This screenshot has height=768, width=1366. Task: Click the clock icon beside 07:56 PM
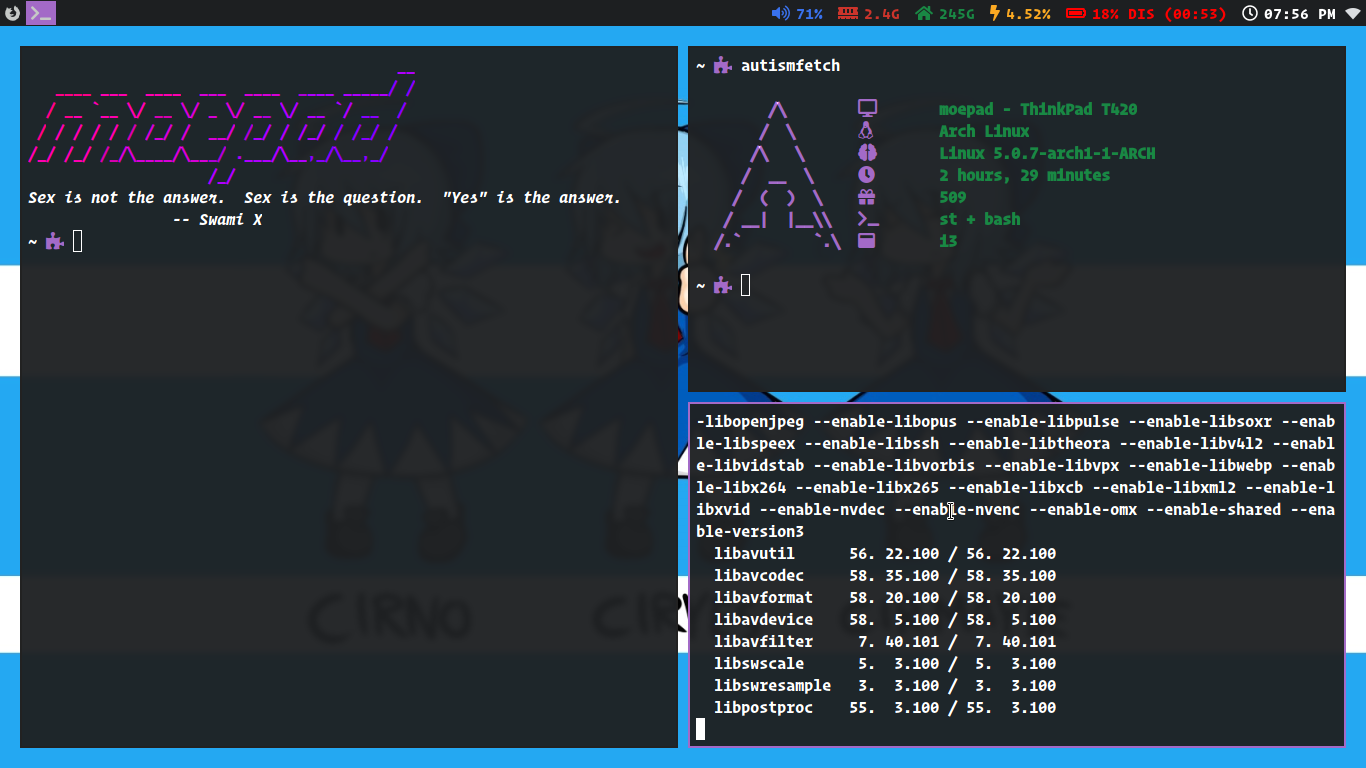click(x=1250, y=13)
